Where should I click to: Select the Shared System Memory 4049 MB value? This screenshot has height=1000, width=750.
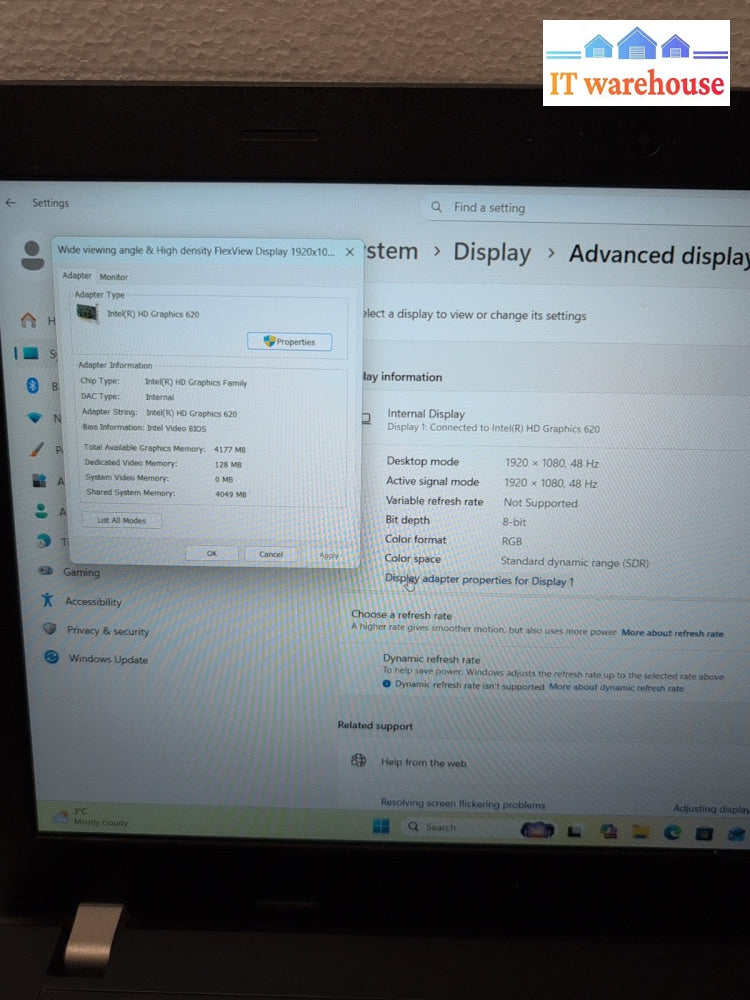[x=230, y=494]
